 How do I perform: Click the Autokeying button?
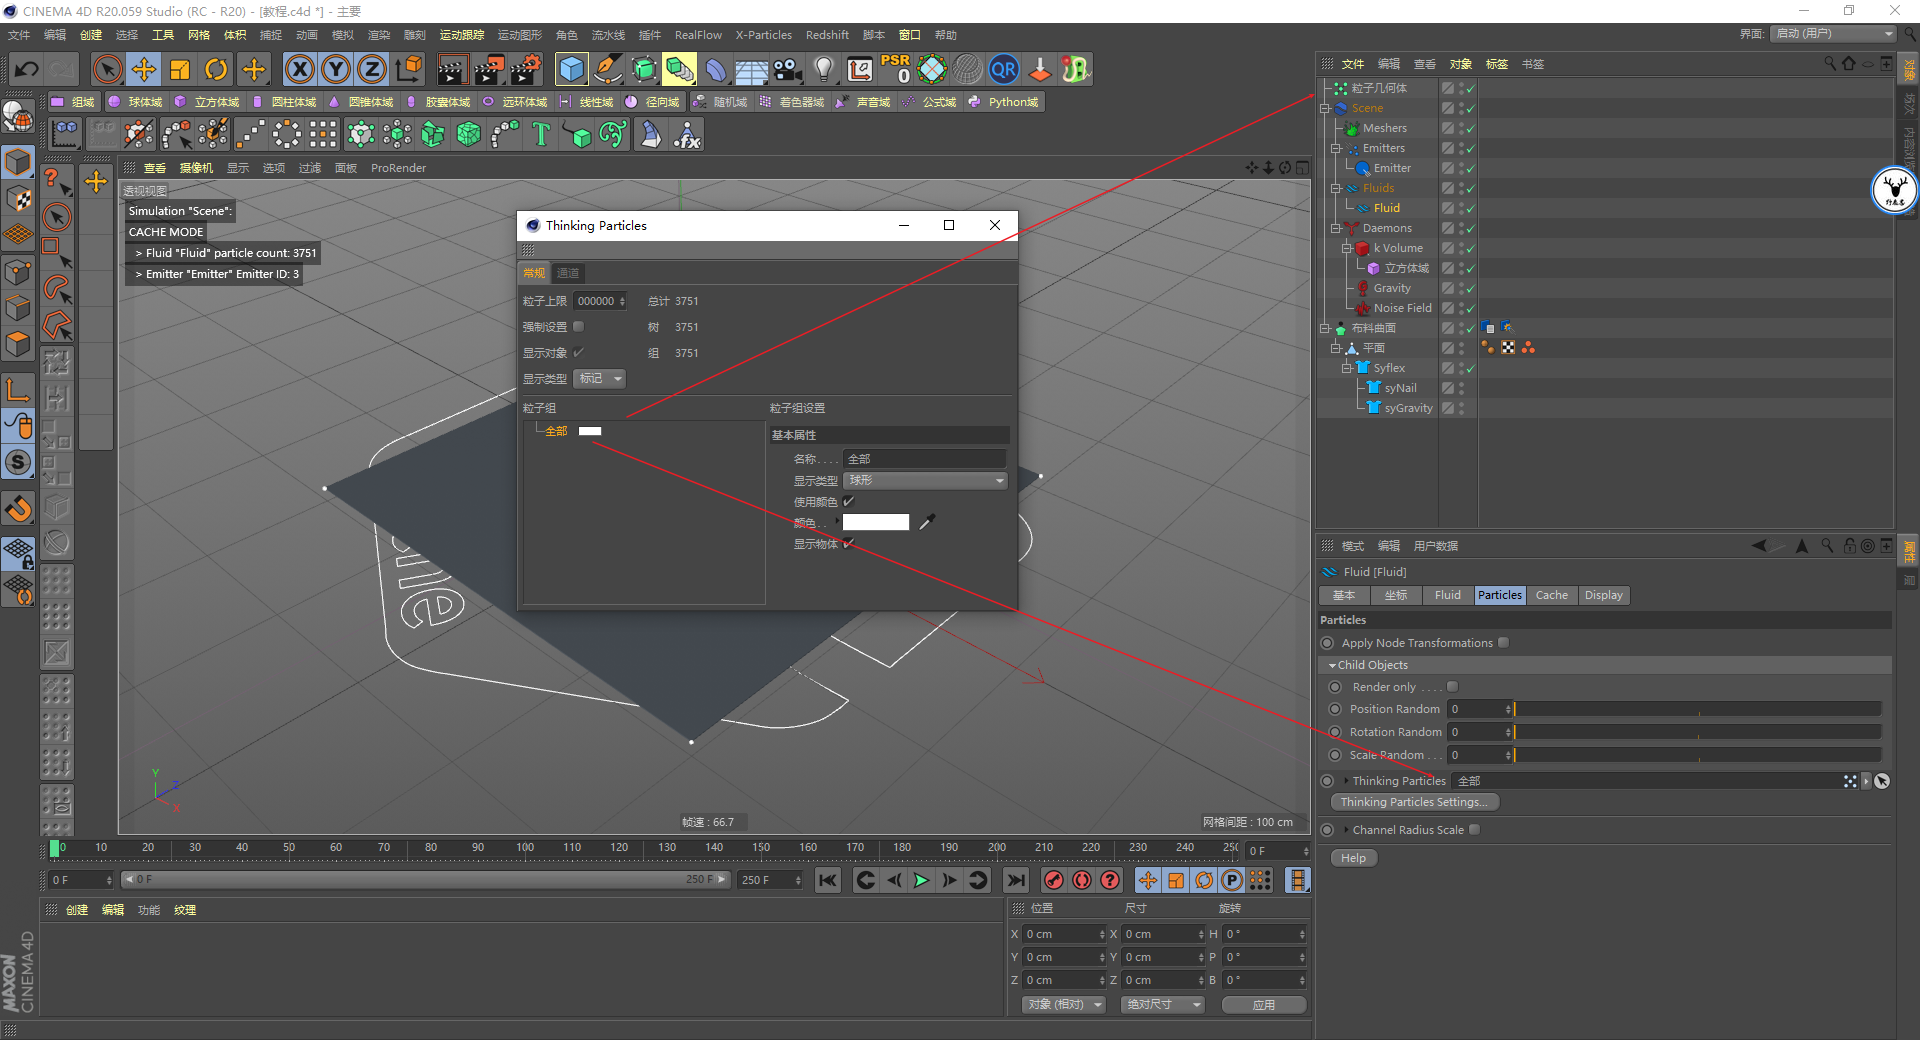[1082, 880]
